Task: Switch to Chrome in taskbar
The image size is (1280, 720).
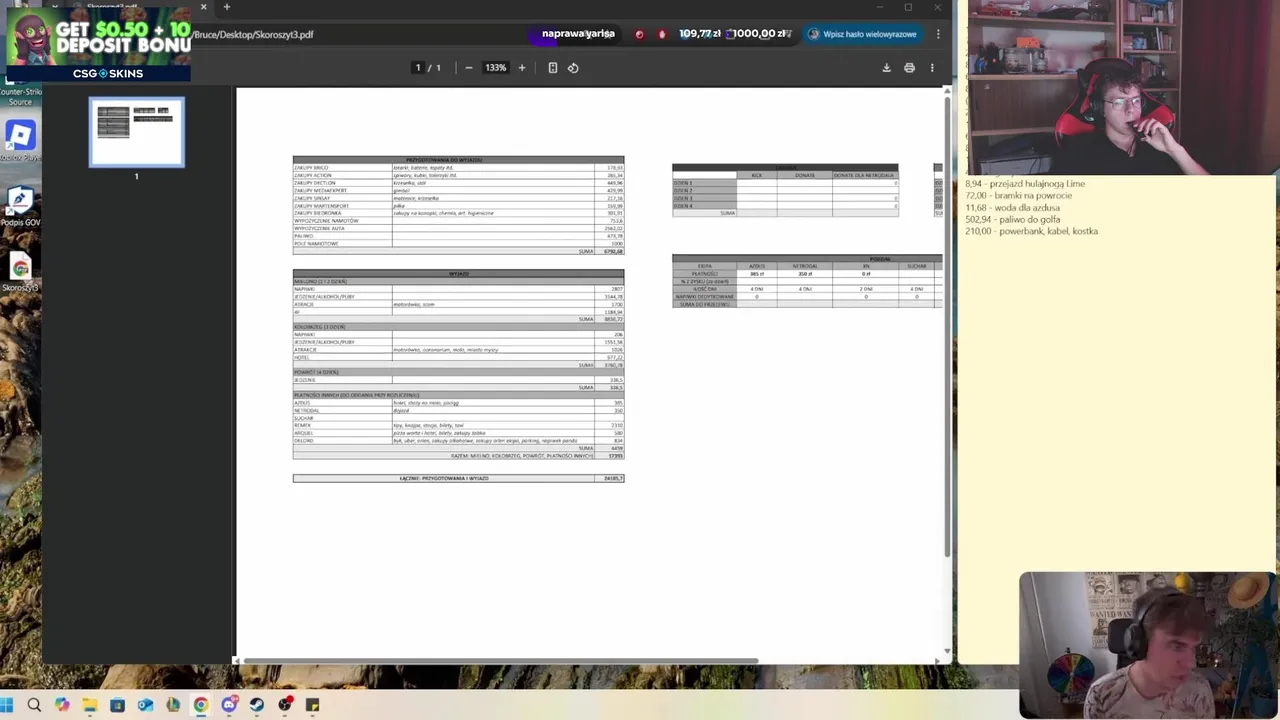Action: [x=201, y=705]
